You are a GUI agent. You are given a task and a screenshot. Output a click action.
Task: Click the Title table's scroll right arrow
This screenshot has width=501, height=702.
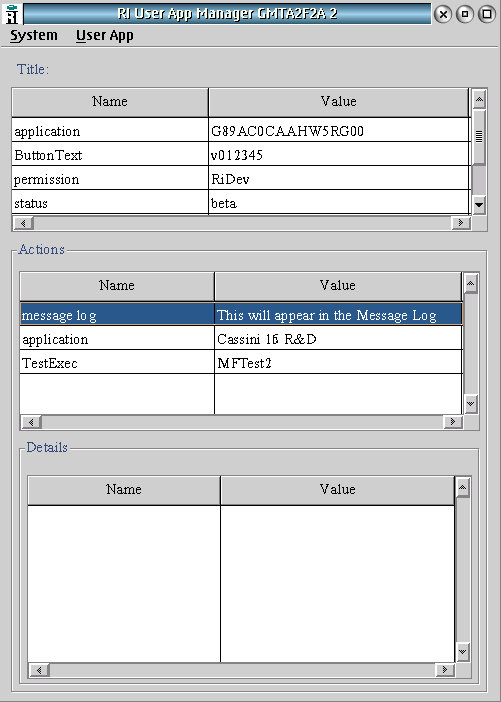(461, 223)
